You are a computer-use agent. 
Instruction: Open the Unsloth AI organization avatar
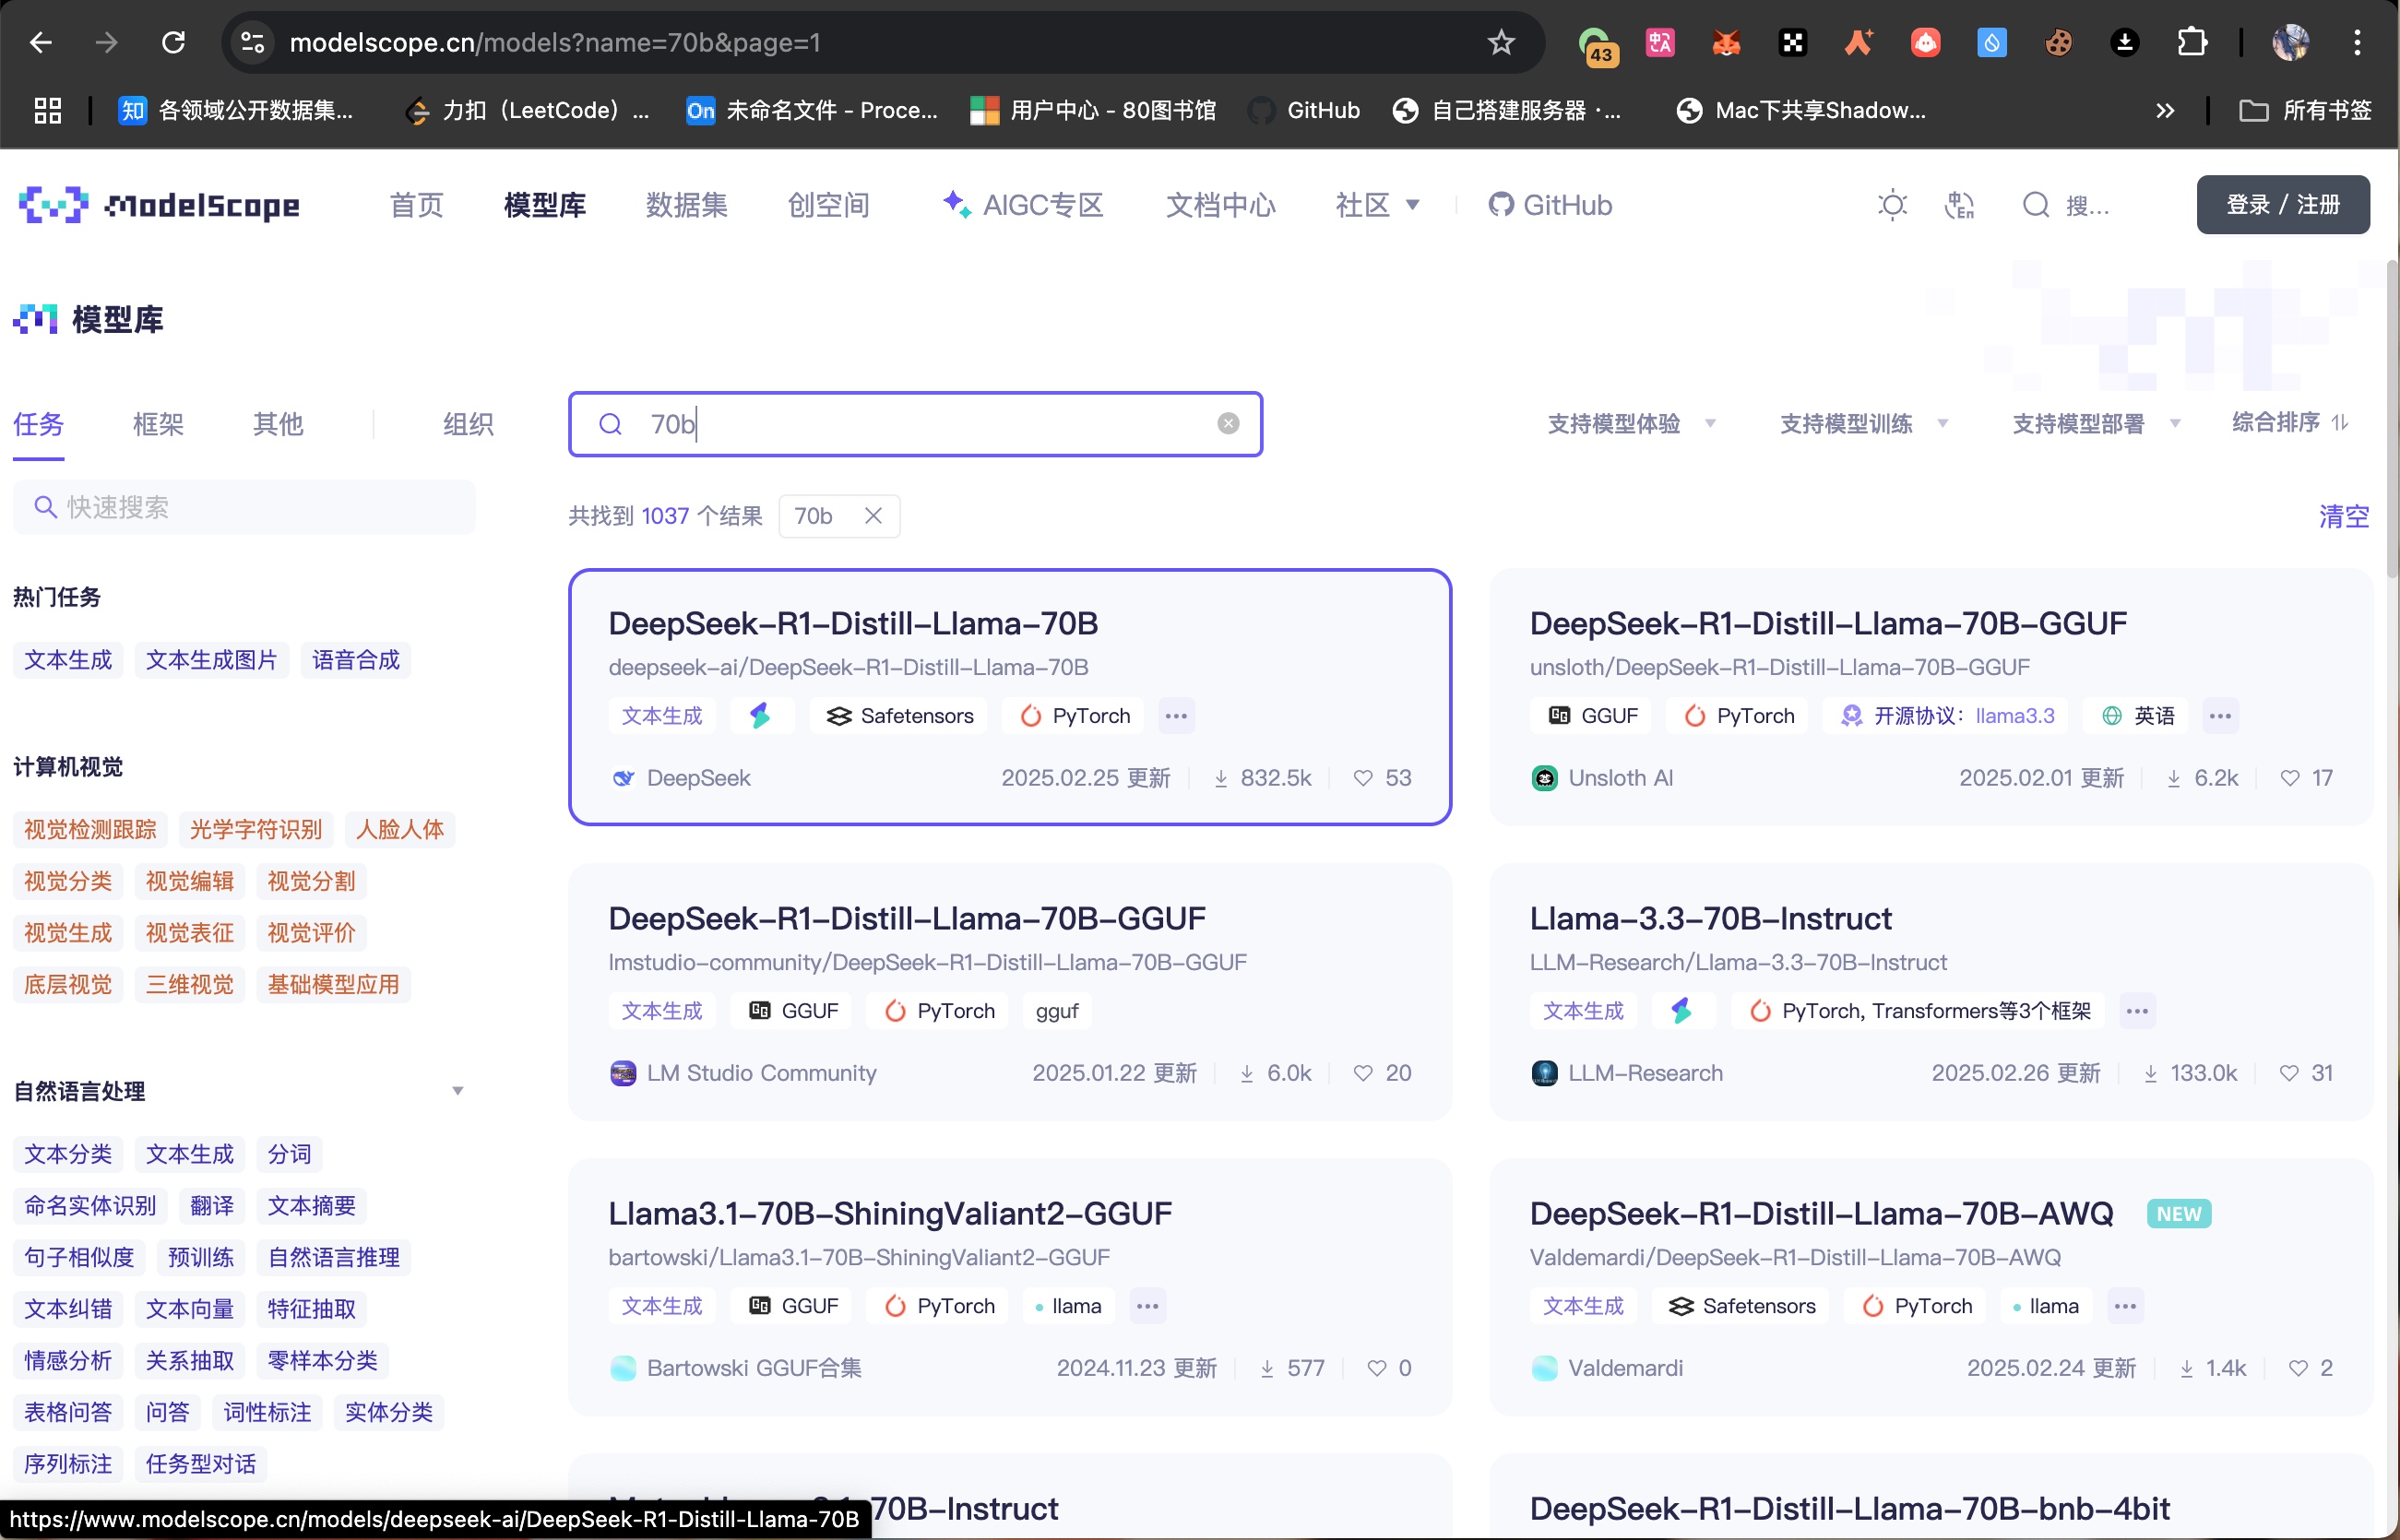tap(1544, 778)
